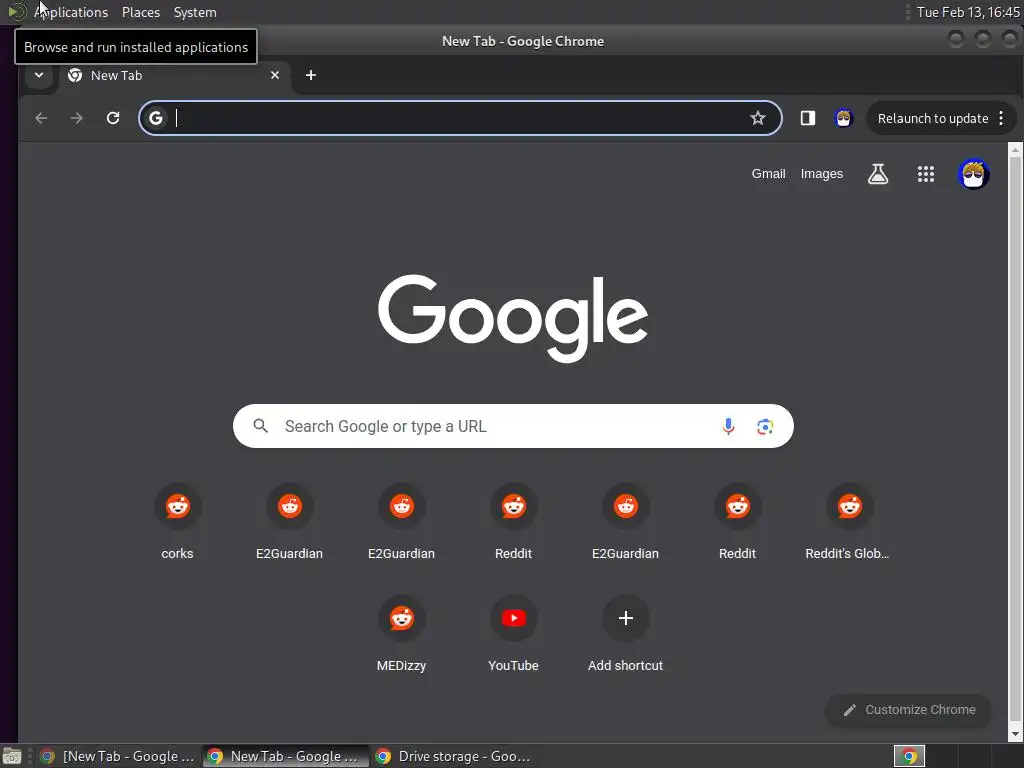1024x768 pixels.
Task: Close the New Tab tab
Action: [275, 75]
